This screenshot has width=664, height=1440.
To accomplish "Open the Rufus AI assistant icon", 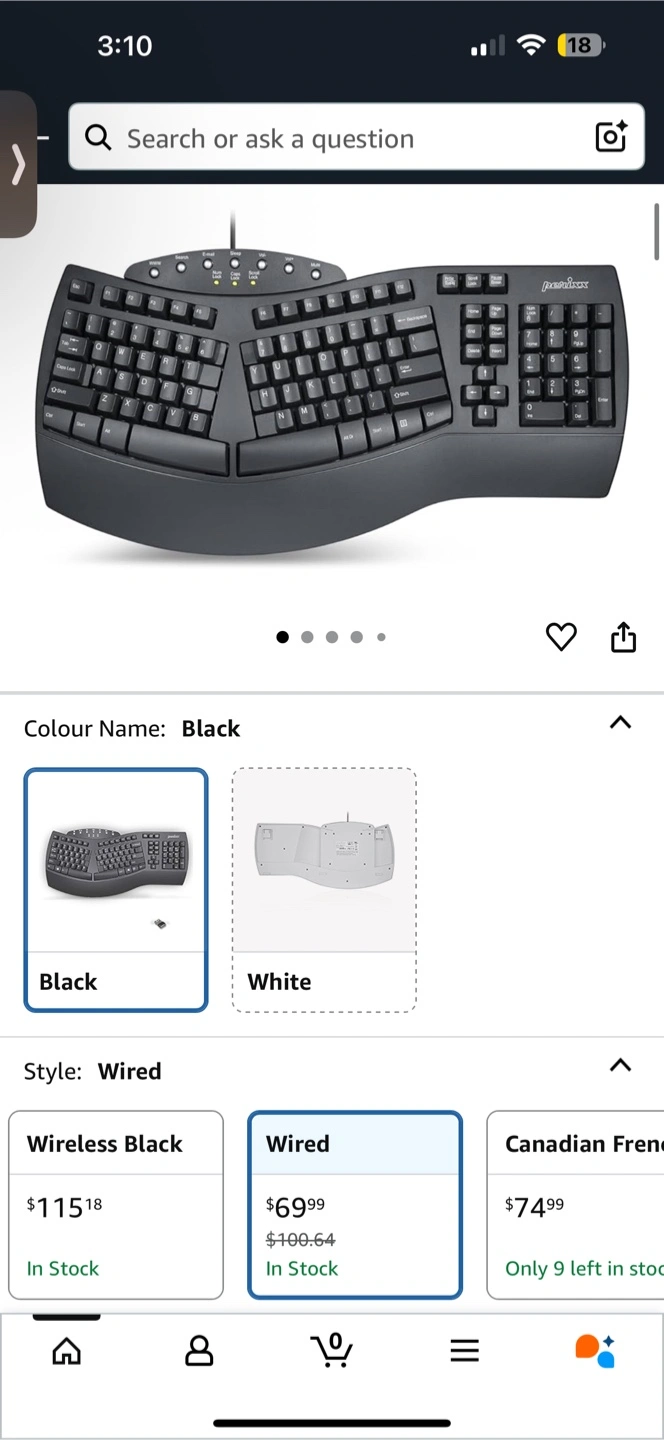I will click(595, 1350).
